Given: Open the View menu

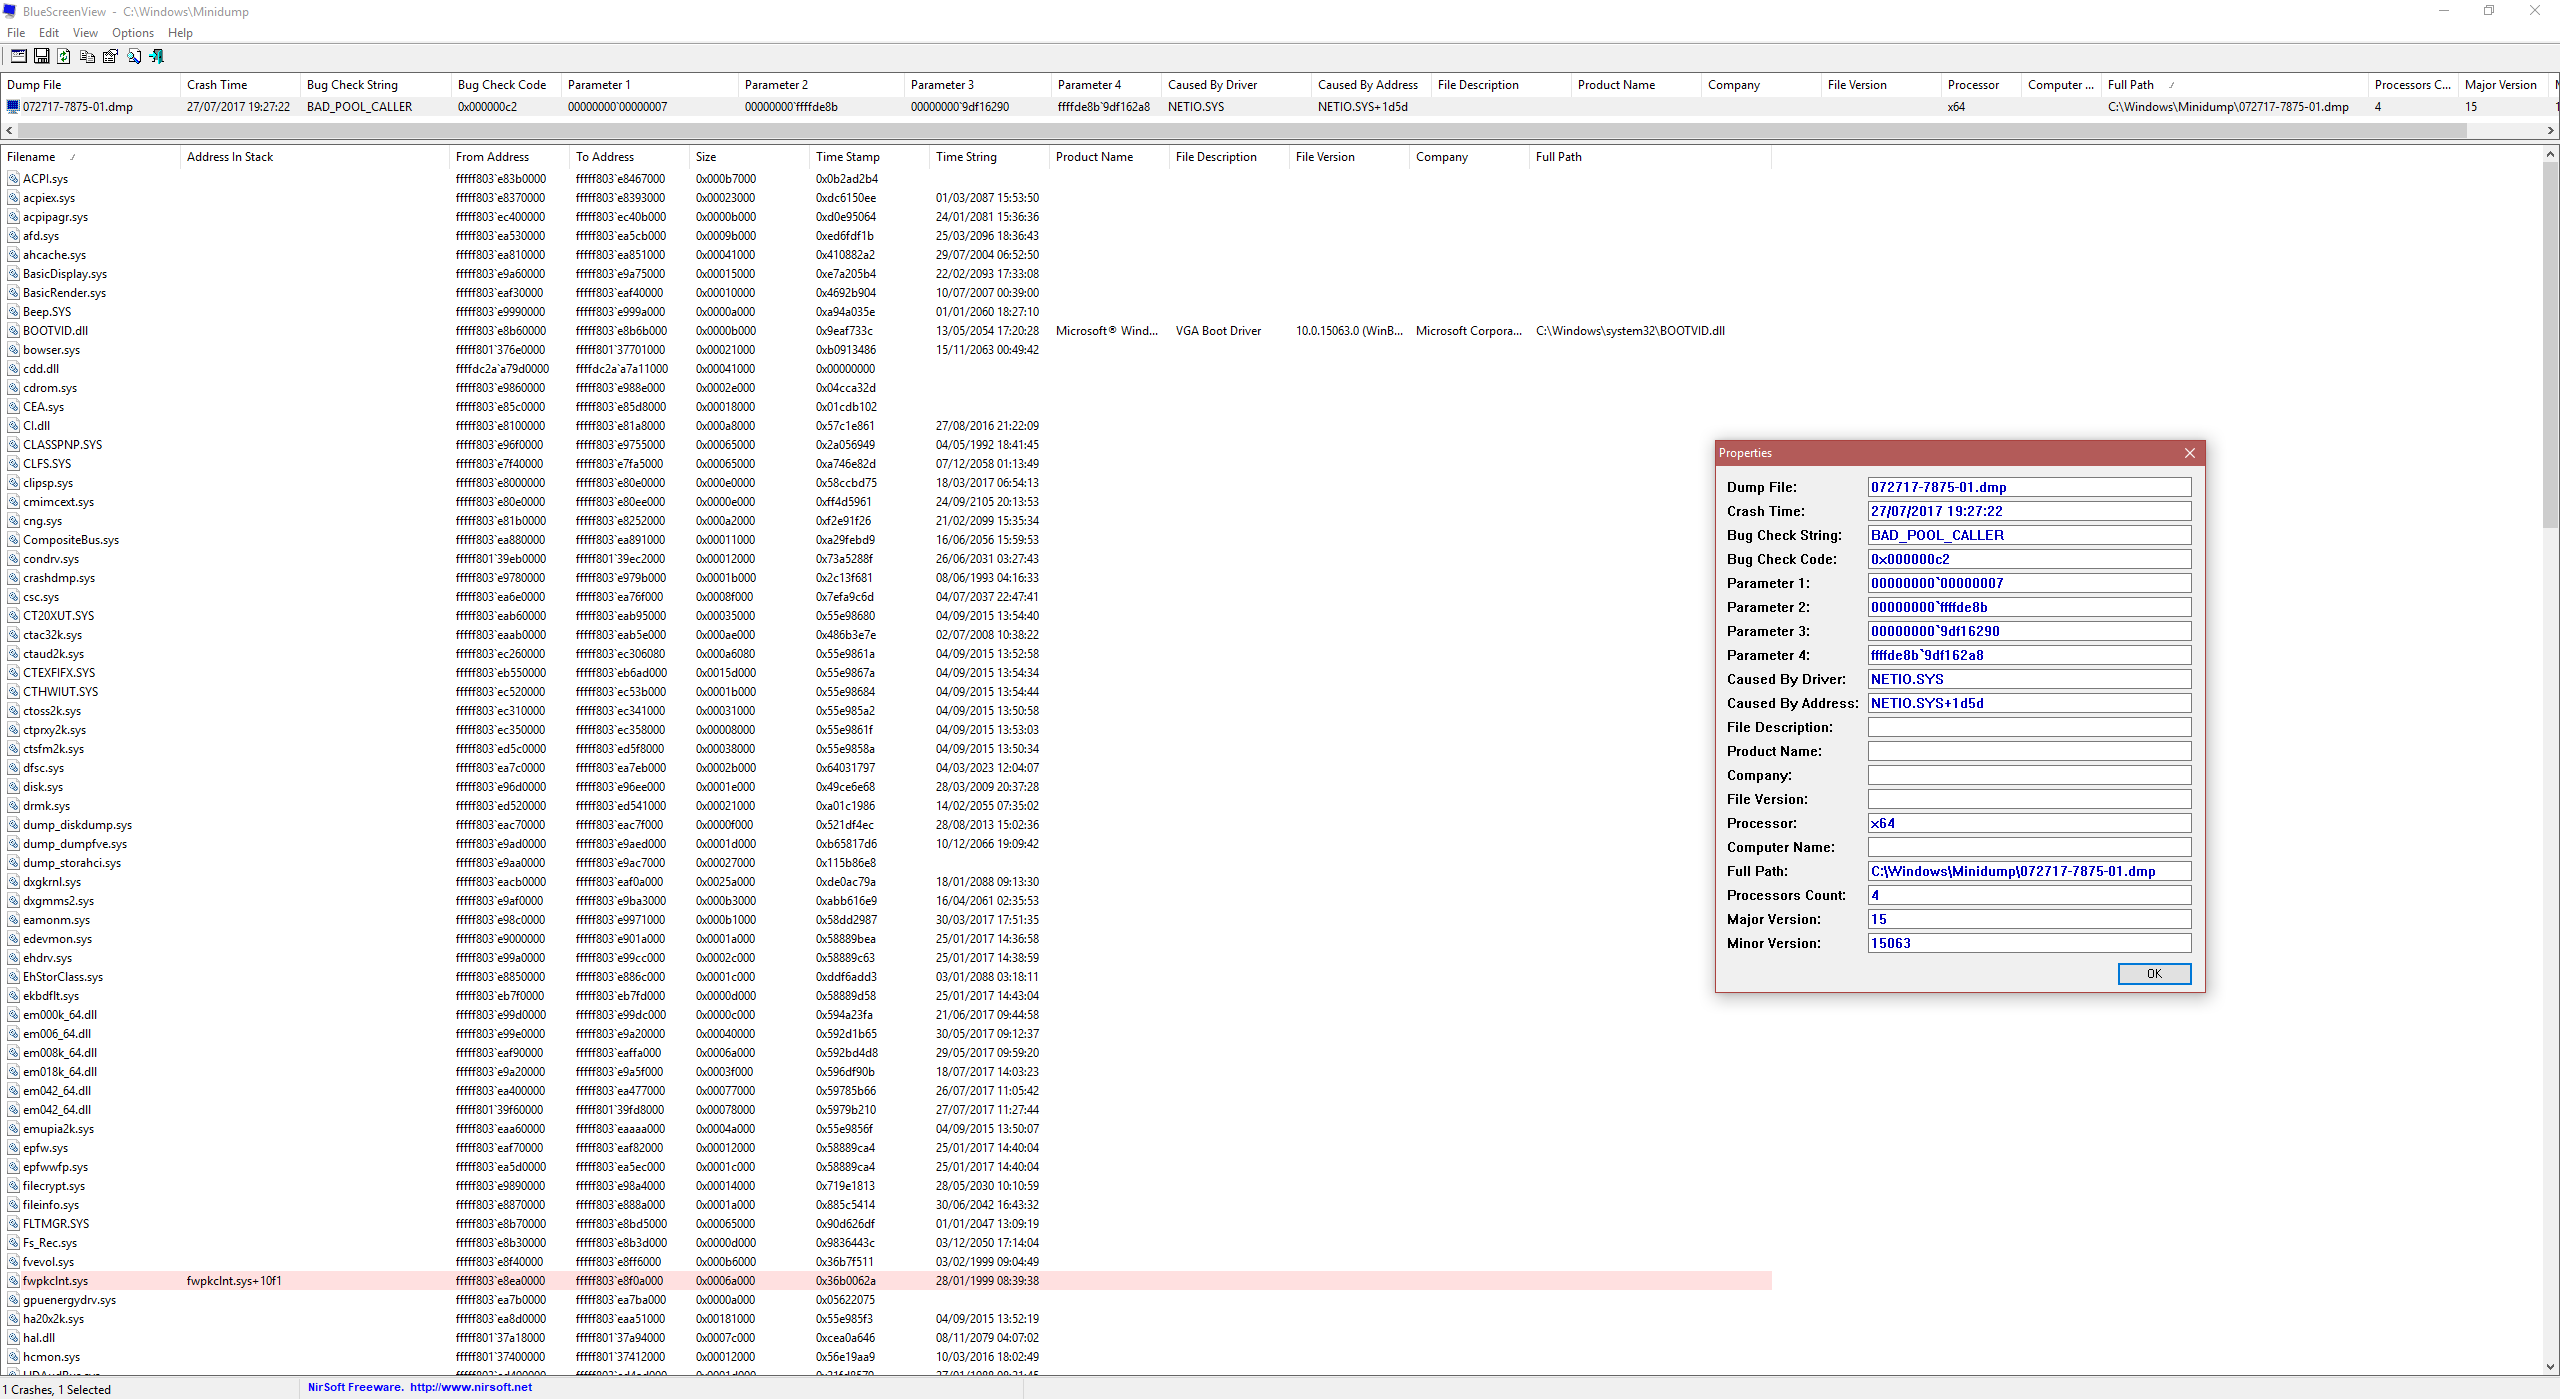Looking at the screenshot, I should 85,33.
